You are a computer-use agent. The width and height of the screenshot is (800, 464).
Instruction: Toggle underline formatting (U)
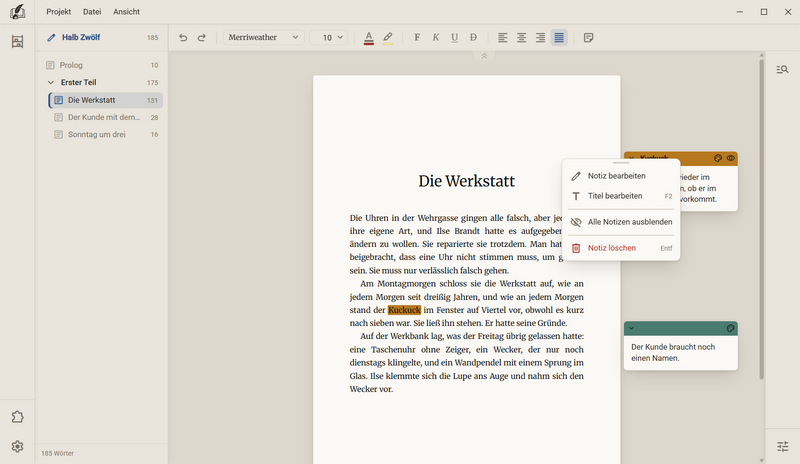point(455,38)
